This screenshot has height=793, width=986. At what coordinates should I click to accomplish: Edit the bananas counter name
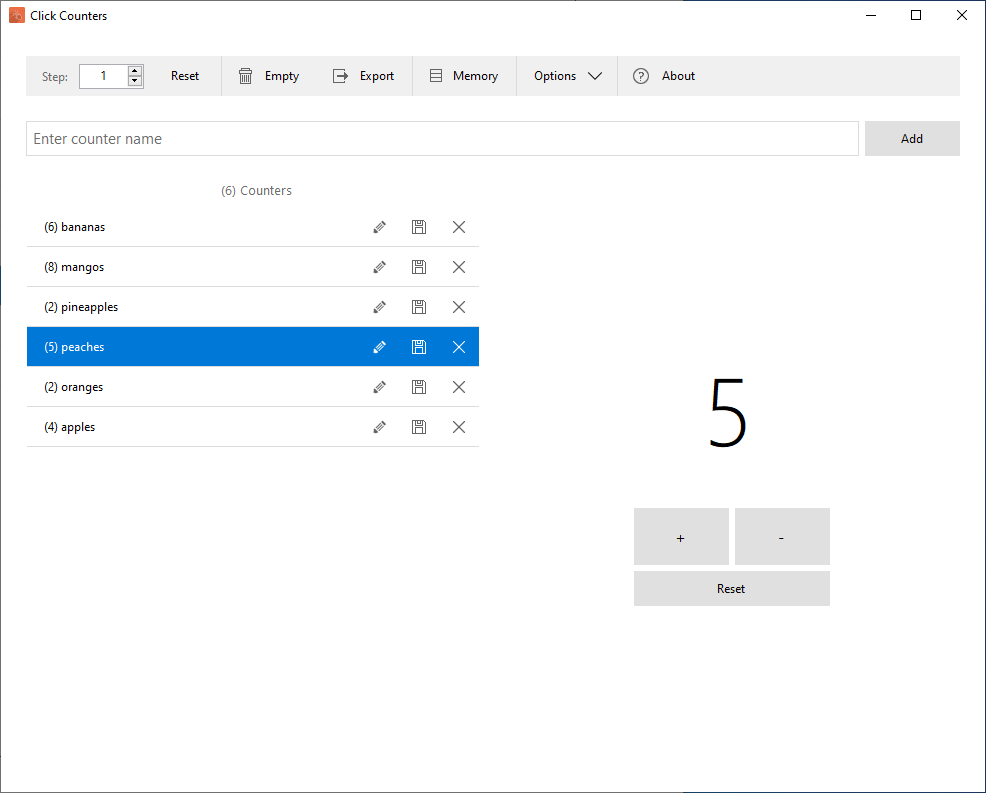click(x=379, y=227)
